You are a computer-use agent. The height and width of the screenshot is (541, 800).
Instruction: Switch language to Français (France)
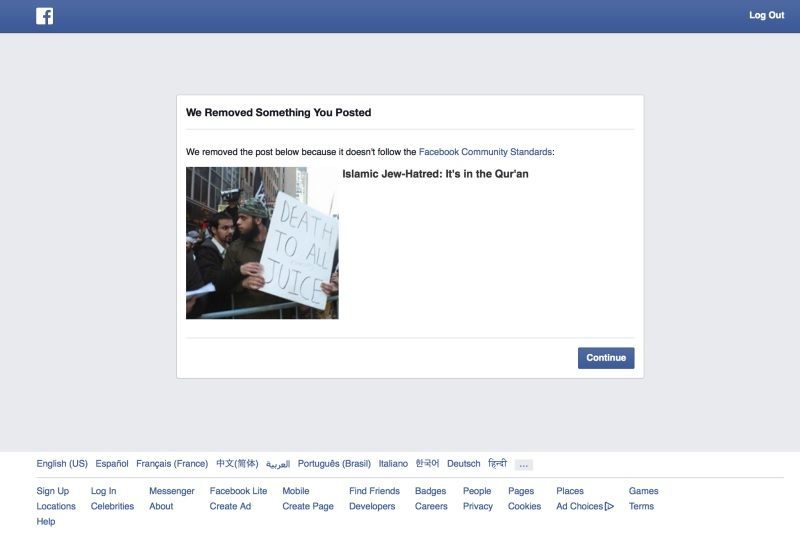pos(172,463)
